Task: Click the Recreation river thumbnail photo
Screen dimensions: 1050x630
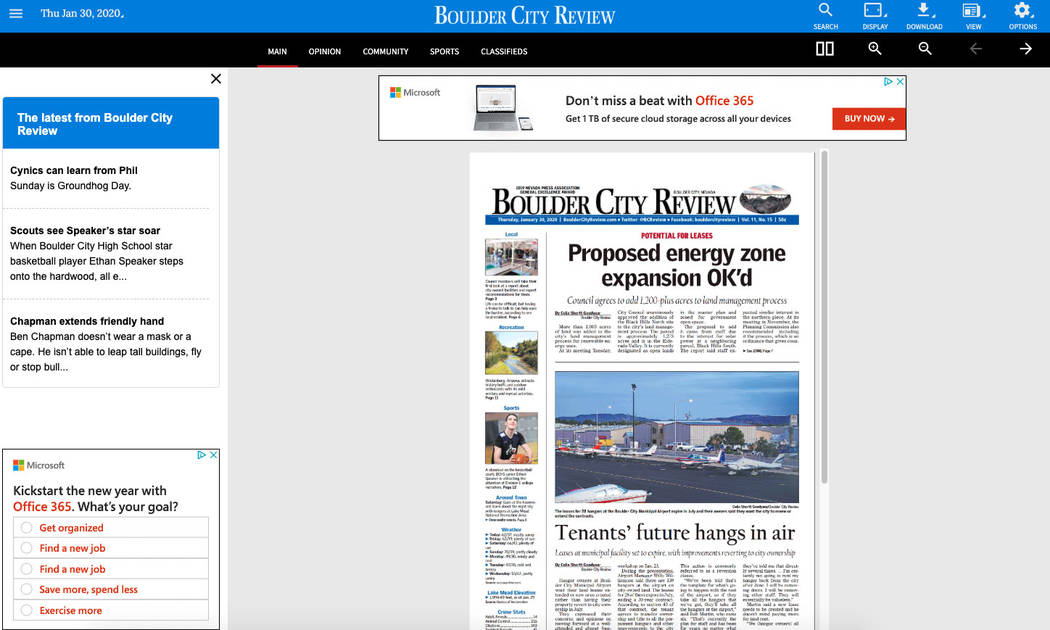Action: (511, 352)
